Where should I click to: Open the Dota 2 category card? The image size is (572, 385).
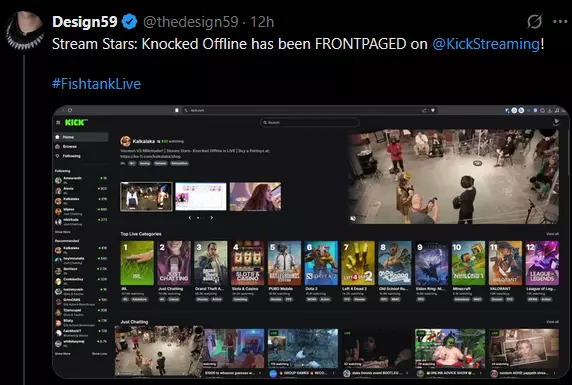click(321, 263)
